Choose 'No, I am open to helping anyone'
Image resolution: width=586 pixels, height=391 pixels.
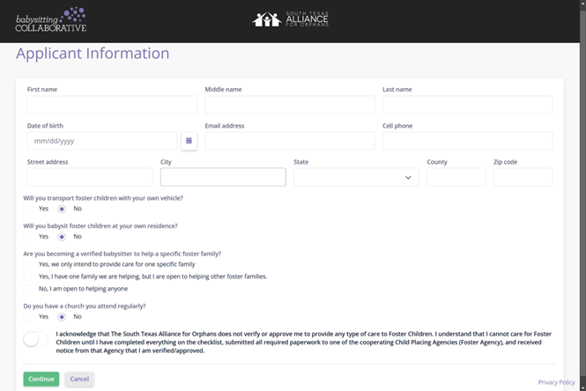tap(27, 289)
